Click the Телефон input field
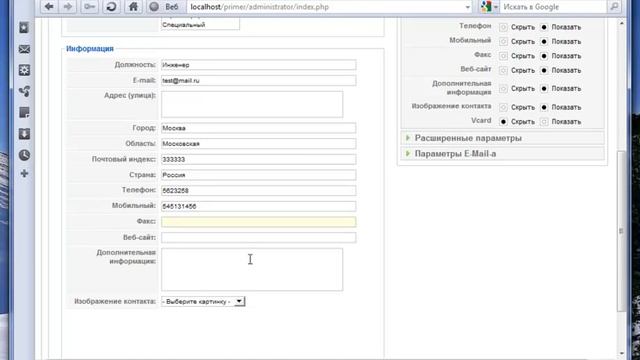Image resolution: width=640 pixels, height=360 pixels. coord(258,190)
